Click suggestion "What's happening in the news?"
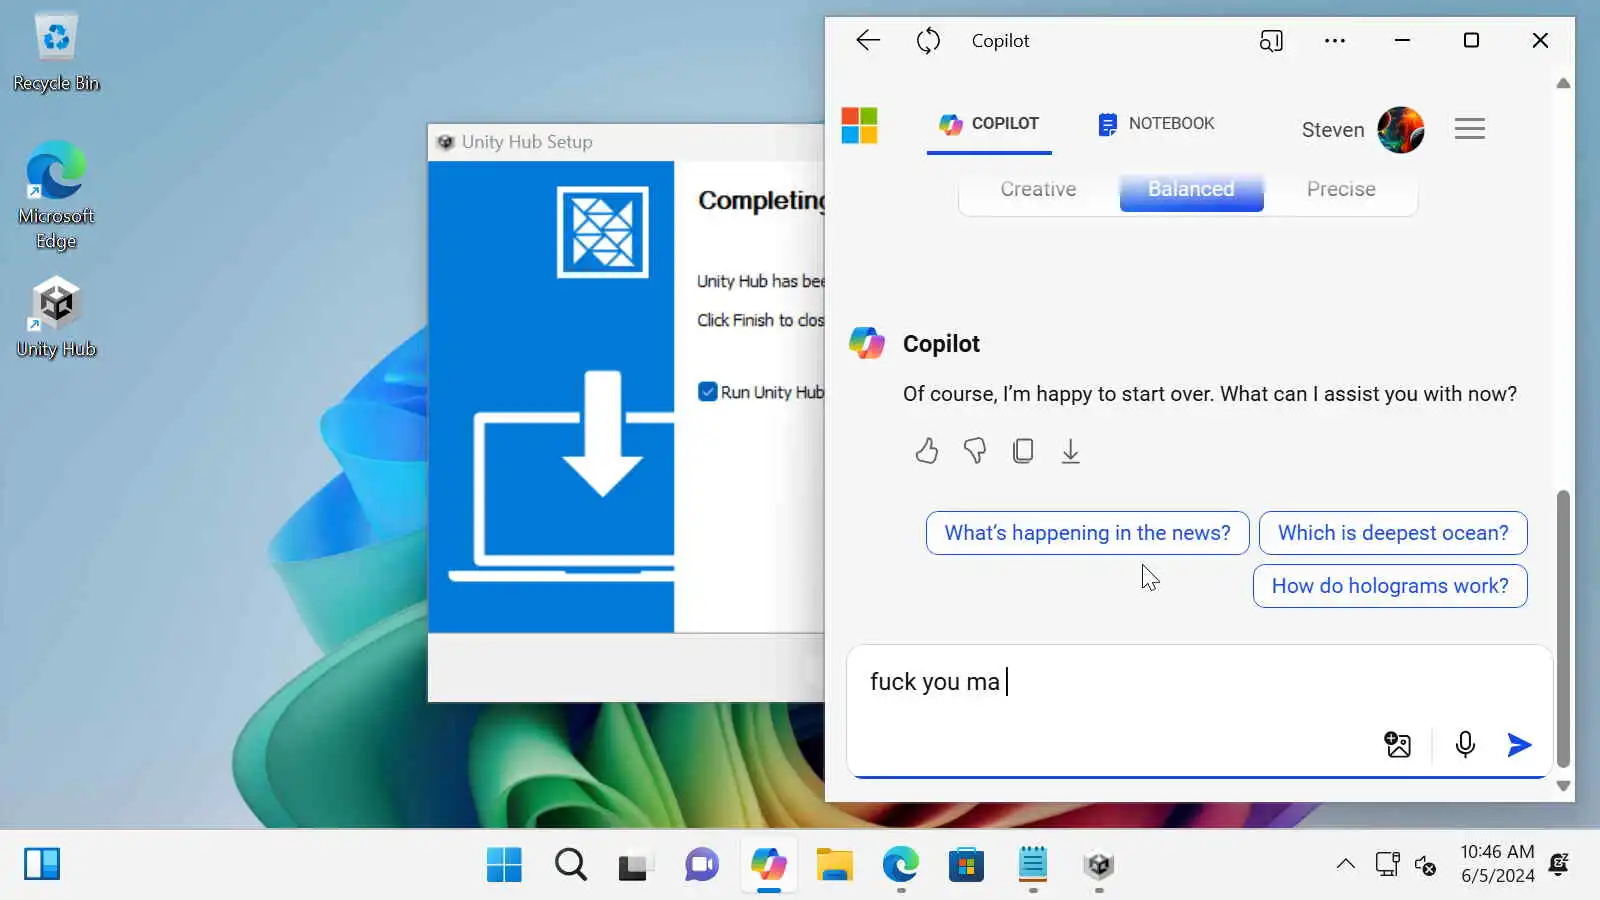The width and height of the screenshot is (1600, 900). tap(1087, 533)
